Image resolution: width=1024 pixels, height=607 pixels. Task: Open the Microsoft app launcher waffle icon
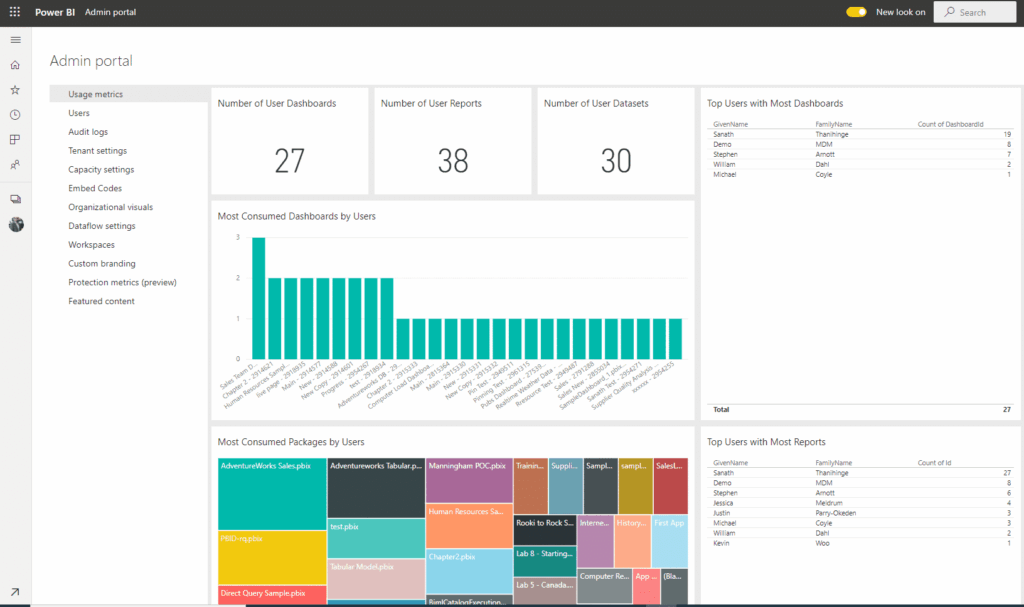[x=13, y=12]
